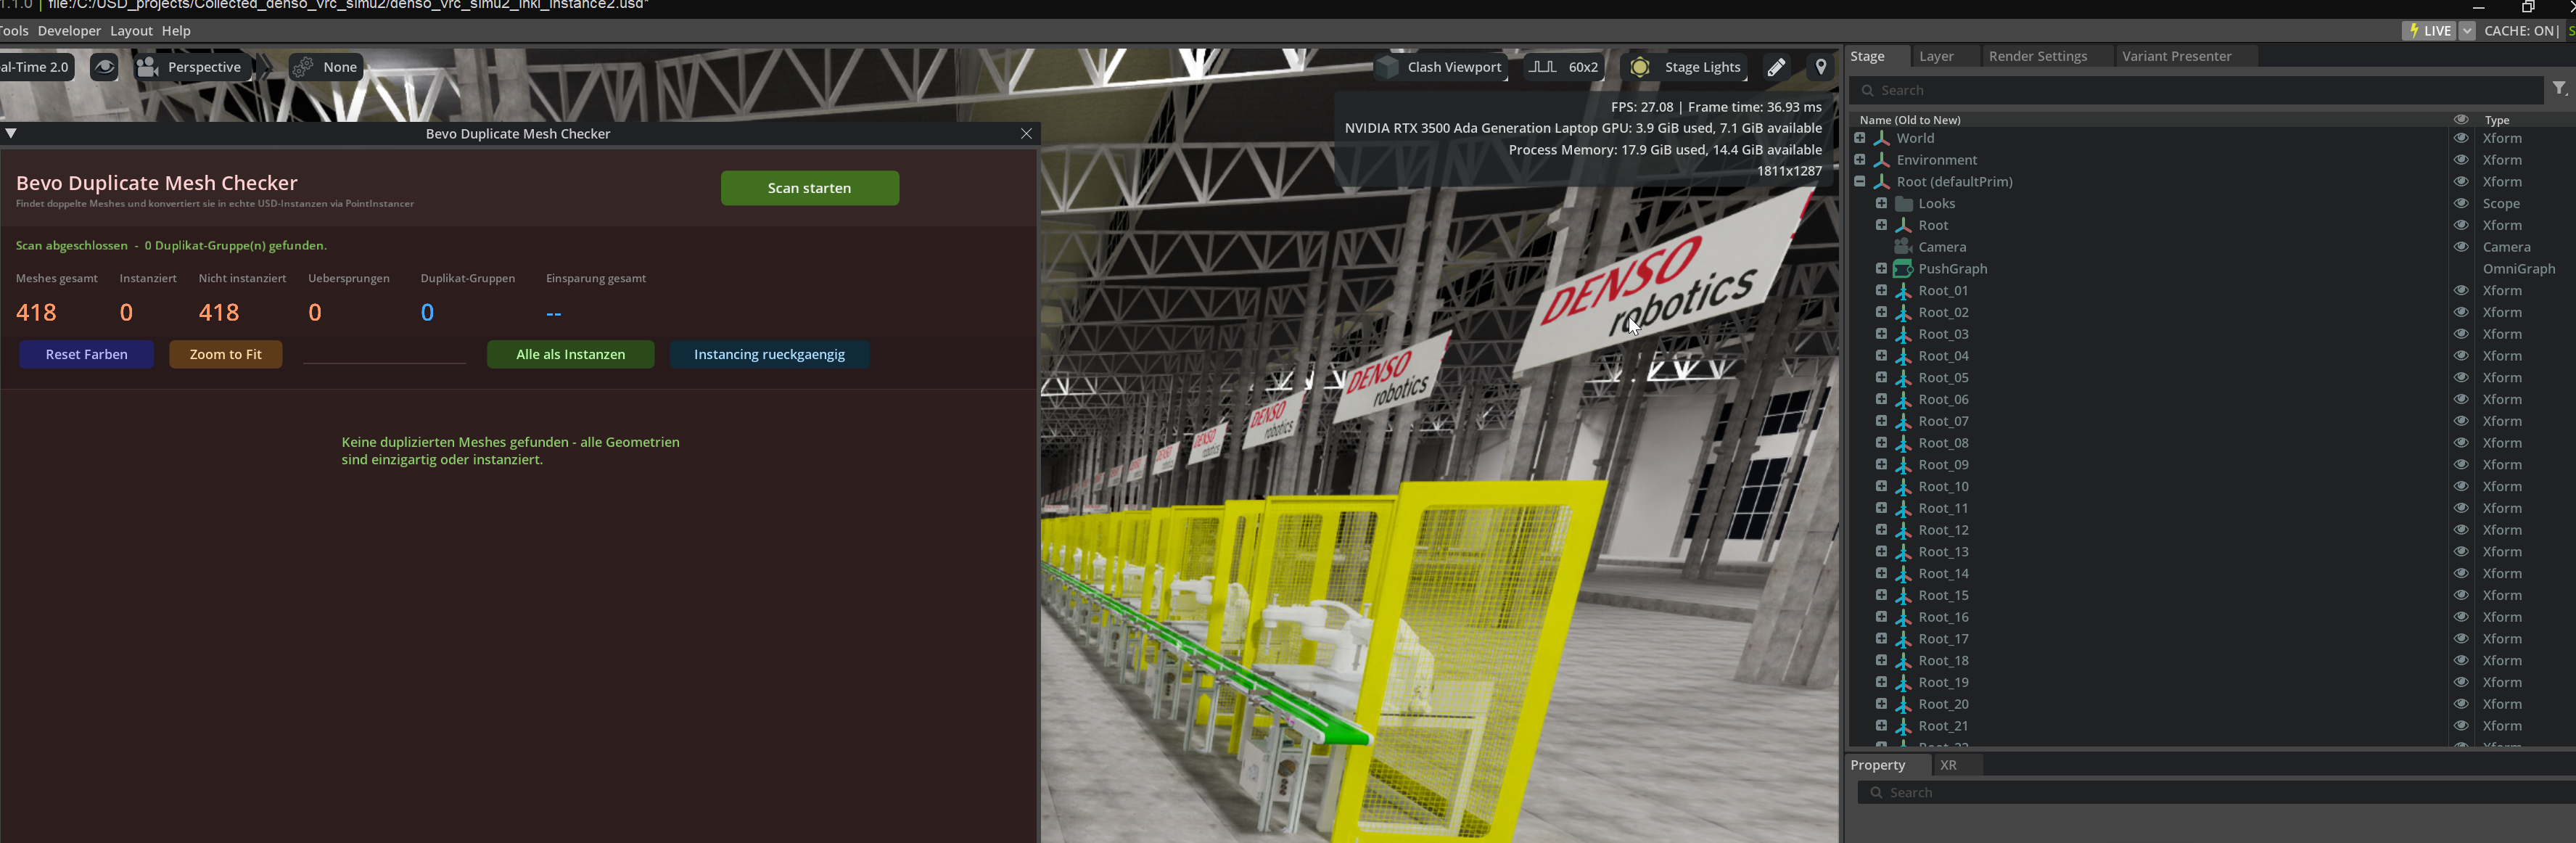Click the Stage panel search field
This screenshot has height=843, width=2576.
(2196, 90)
